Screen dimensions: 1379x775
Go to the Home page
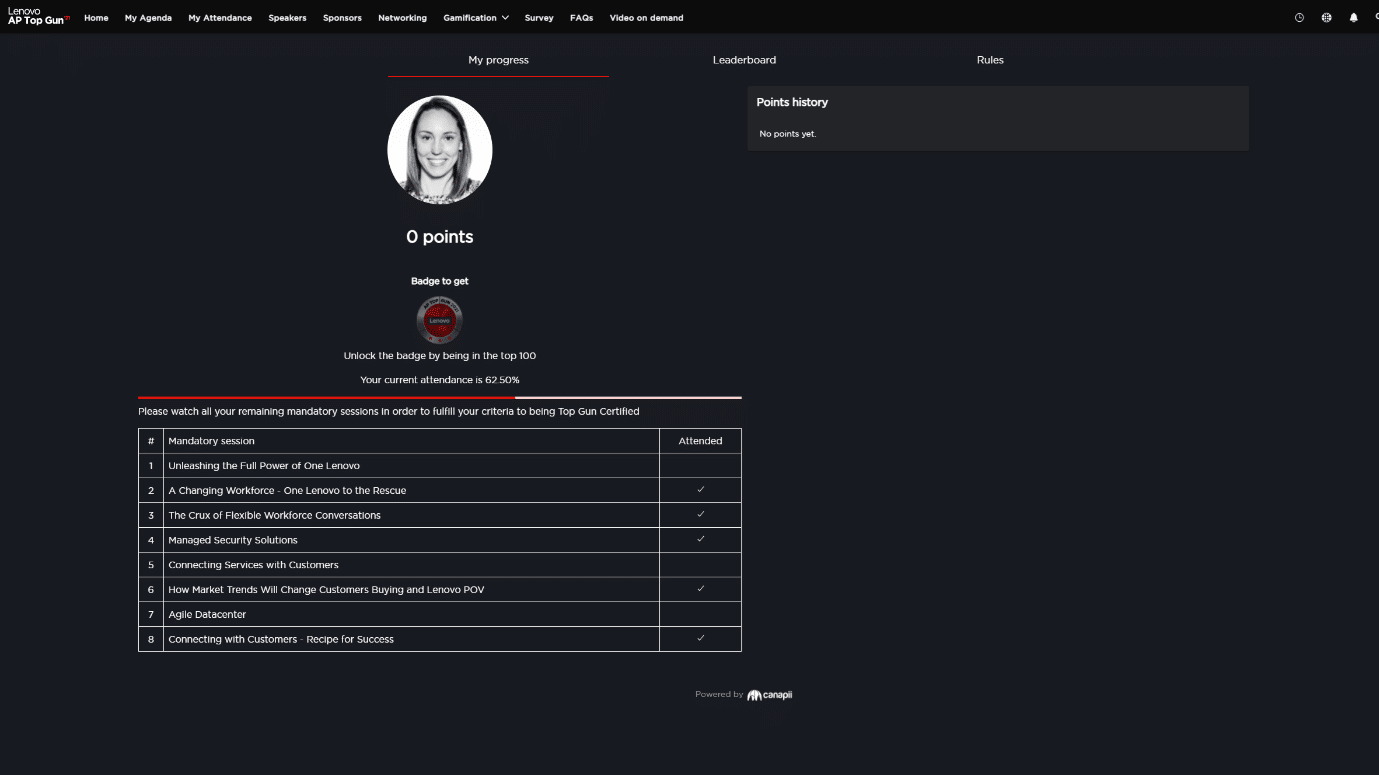(96, 18)
